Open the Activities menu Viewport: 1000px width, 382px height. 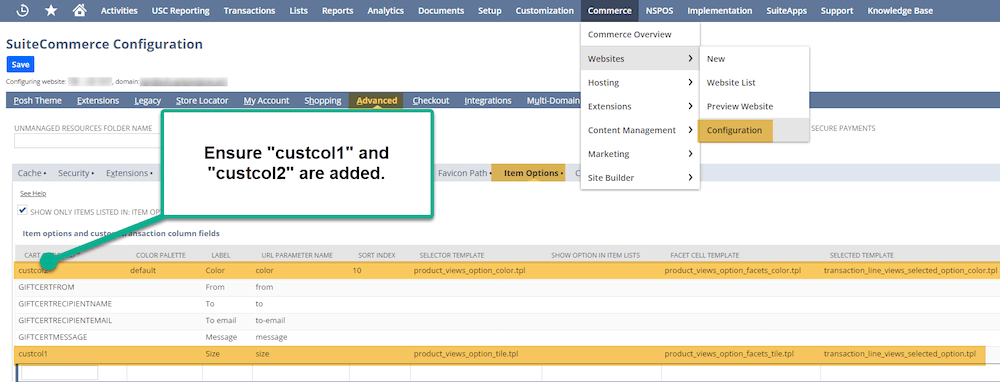tap(119, 11)
